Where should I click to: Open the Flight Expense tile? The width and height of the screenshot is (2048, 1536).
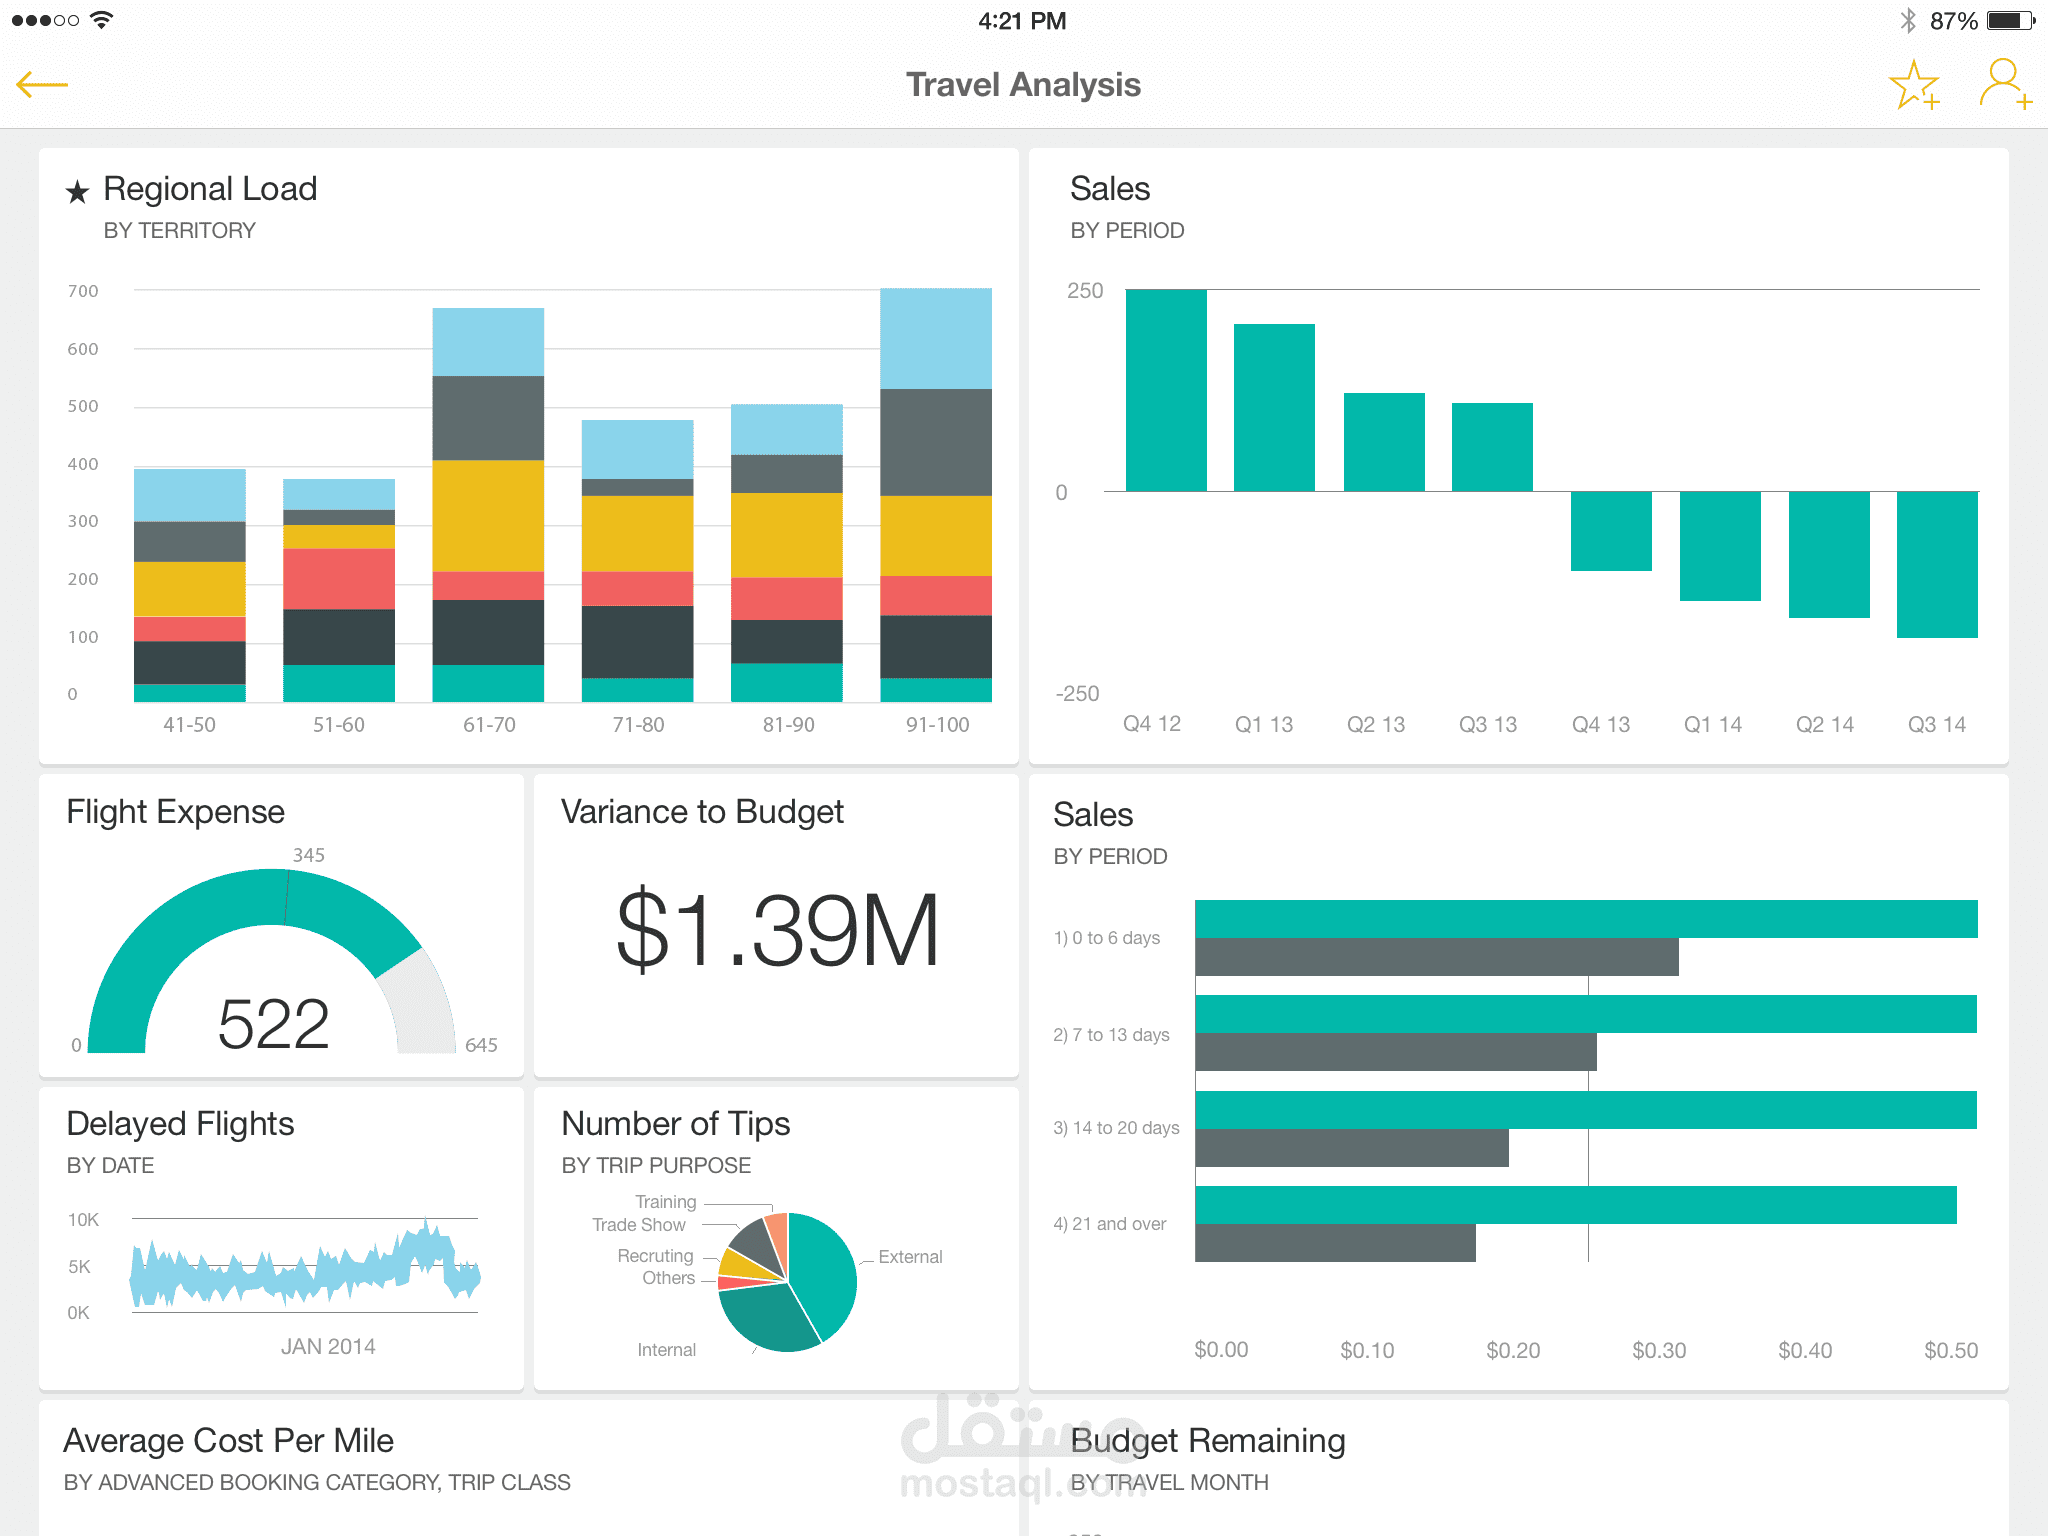coord(281,926)
